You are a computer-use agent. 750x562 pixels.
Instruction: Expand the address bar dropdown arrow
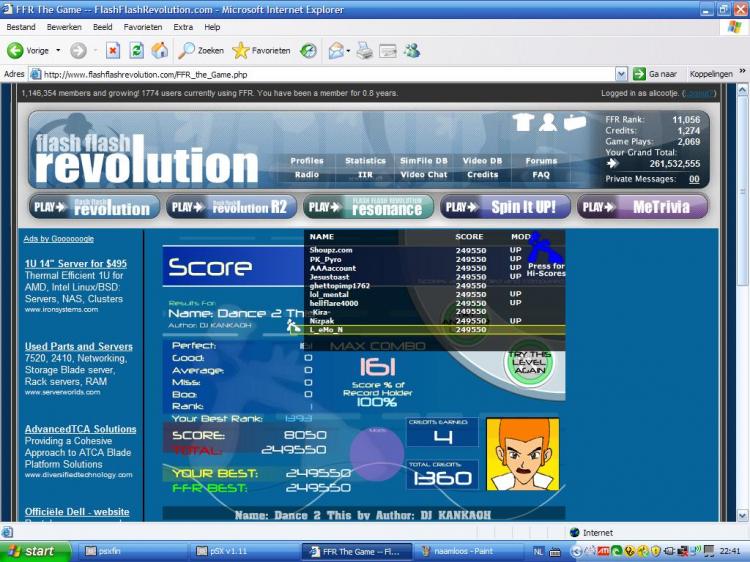[621, 74]
